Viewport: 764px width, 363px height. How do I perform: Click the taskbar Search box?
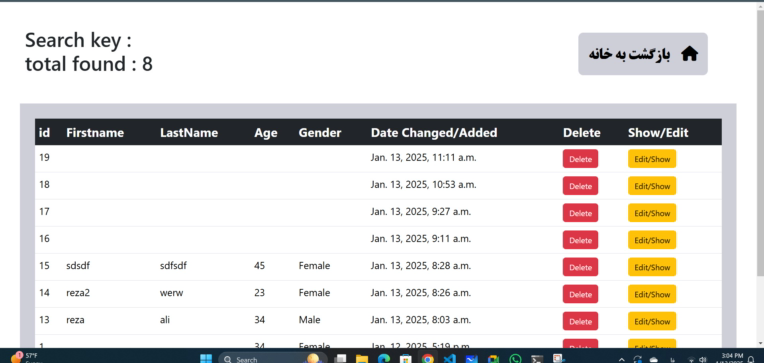272,359
